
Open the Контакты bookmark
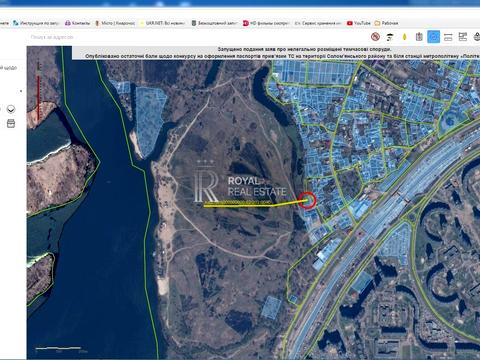pyautogui.click(x=77, y=23)
